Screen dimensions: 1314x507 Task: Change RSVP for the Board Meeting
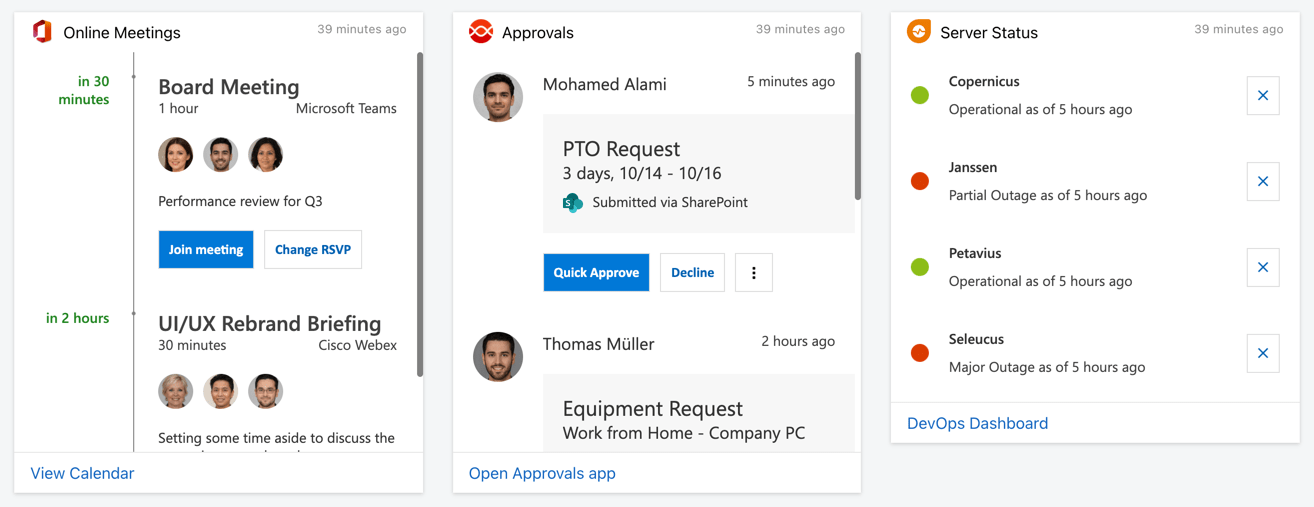click(x=313, y=250)
